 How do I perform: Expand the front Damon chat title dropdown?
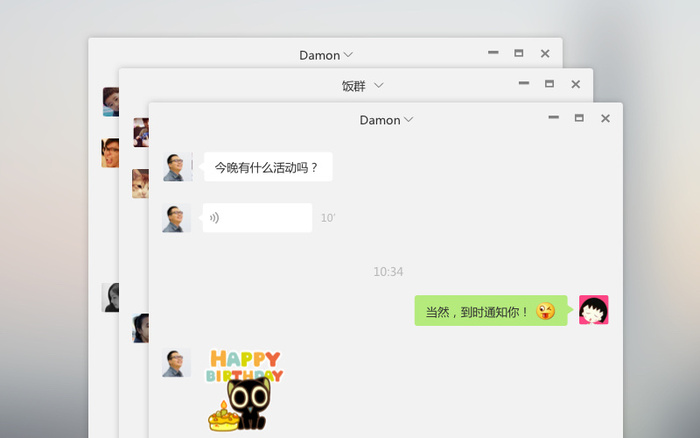[x=408, y=120]
